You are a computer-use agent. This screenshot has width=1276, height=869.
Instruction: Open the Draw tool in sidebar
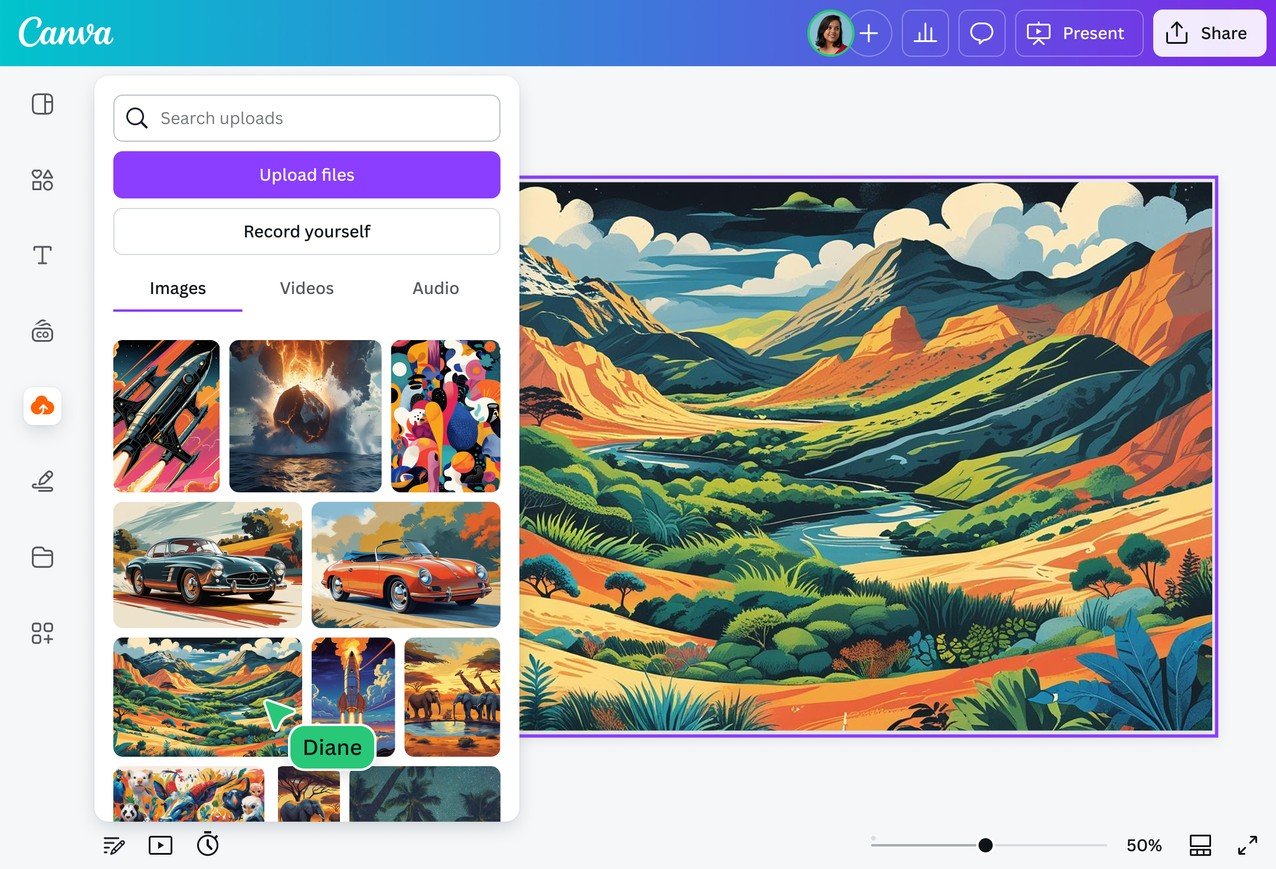tap(42, 482)
